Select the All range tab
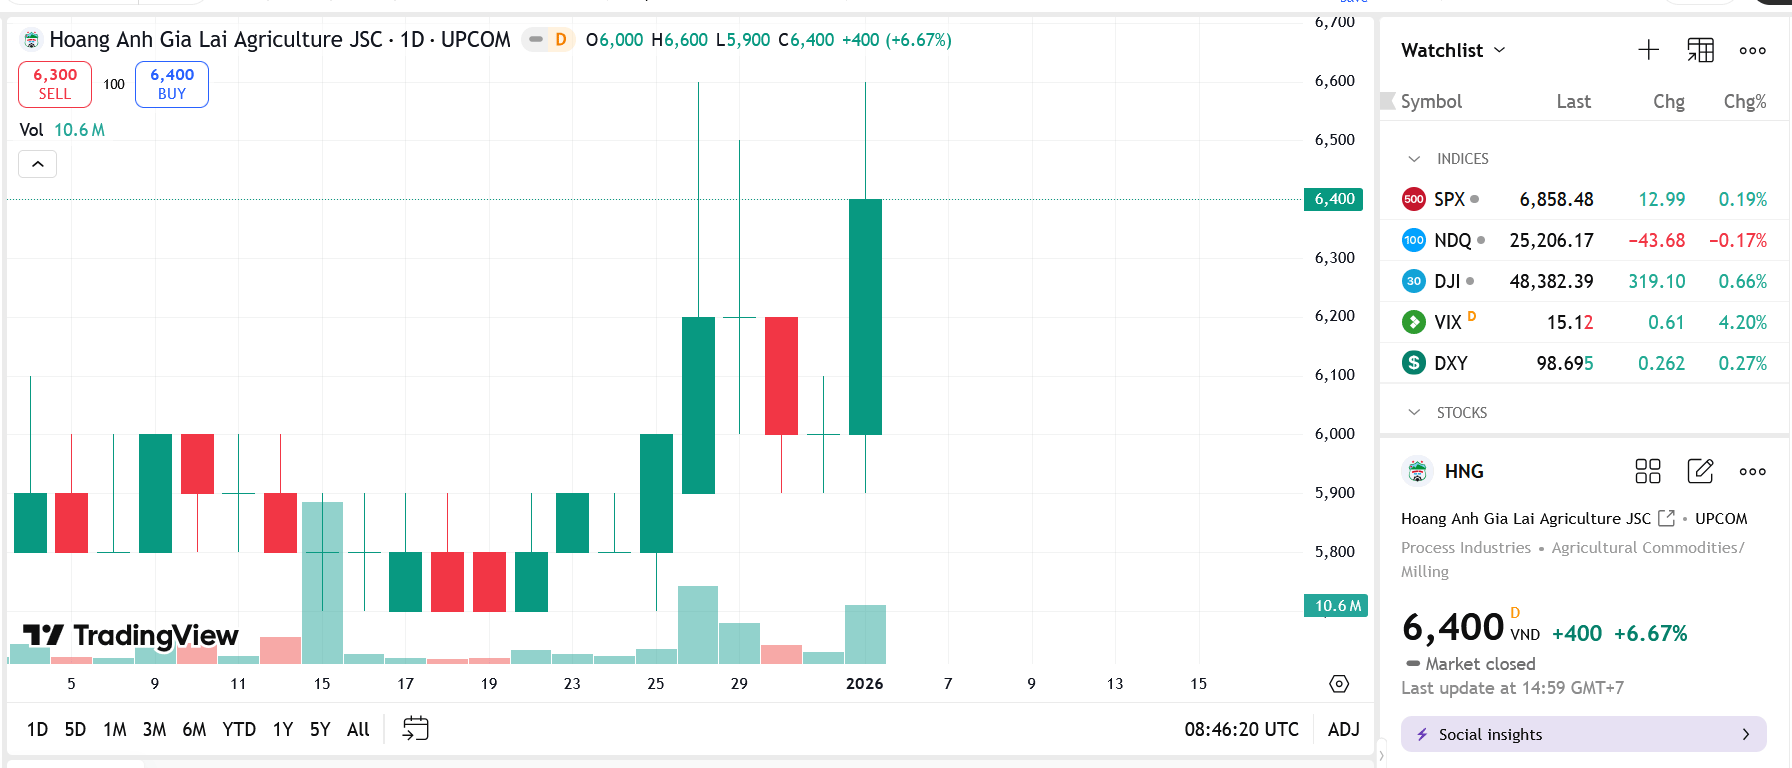Screen dimensions: 1792x768 point(357,729)
